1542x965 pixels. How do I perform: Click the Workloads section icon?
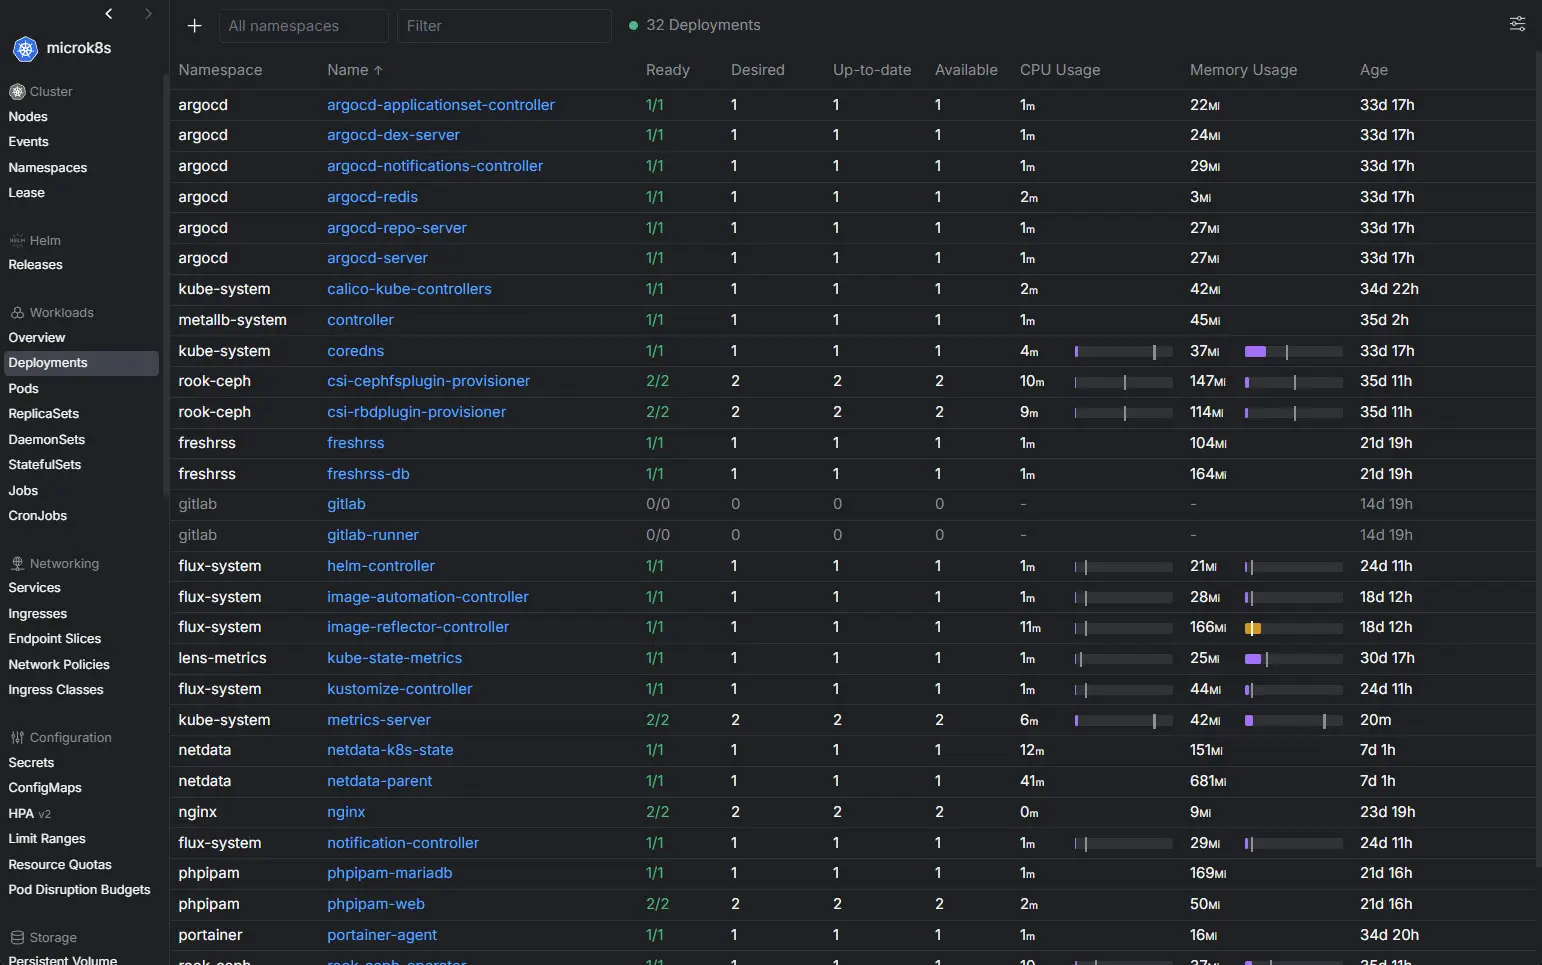tap(17, 313)
